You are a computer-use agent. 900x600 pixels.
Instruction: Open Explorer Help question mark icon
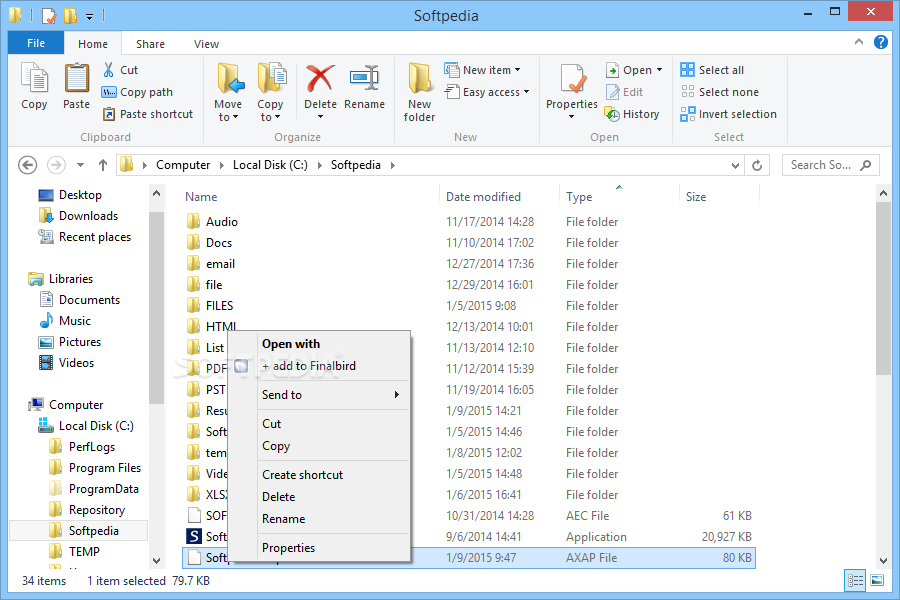[x=880, y=42]
